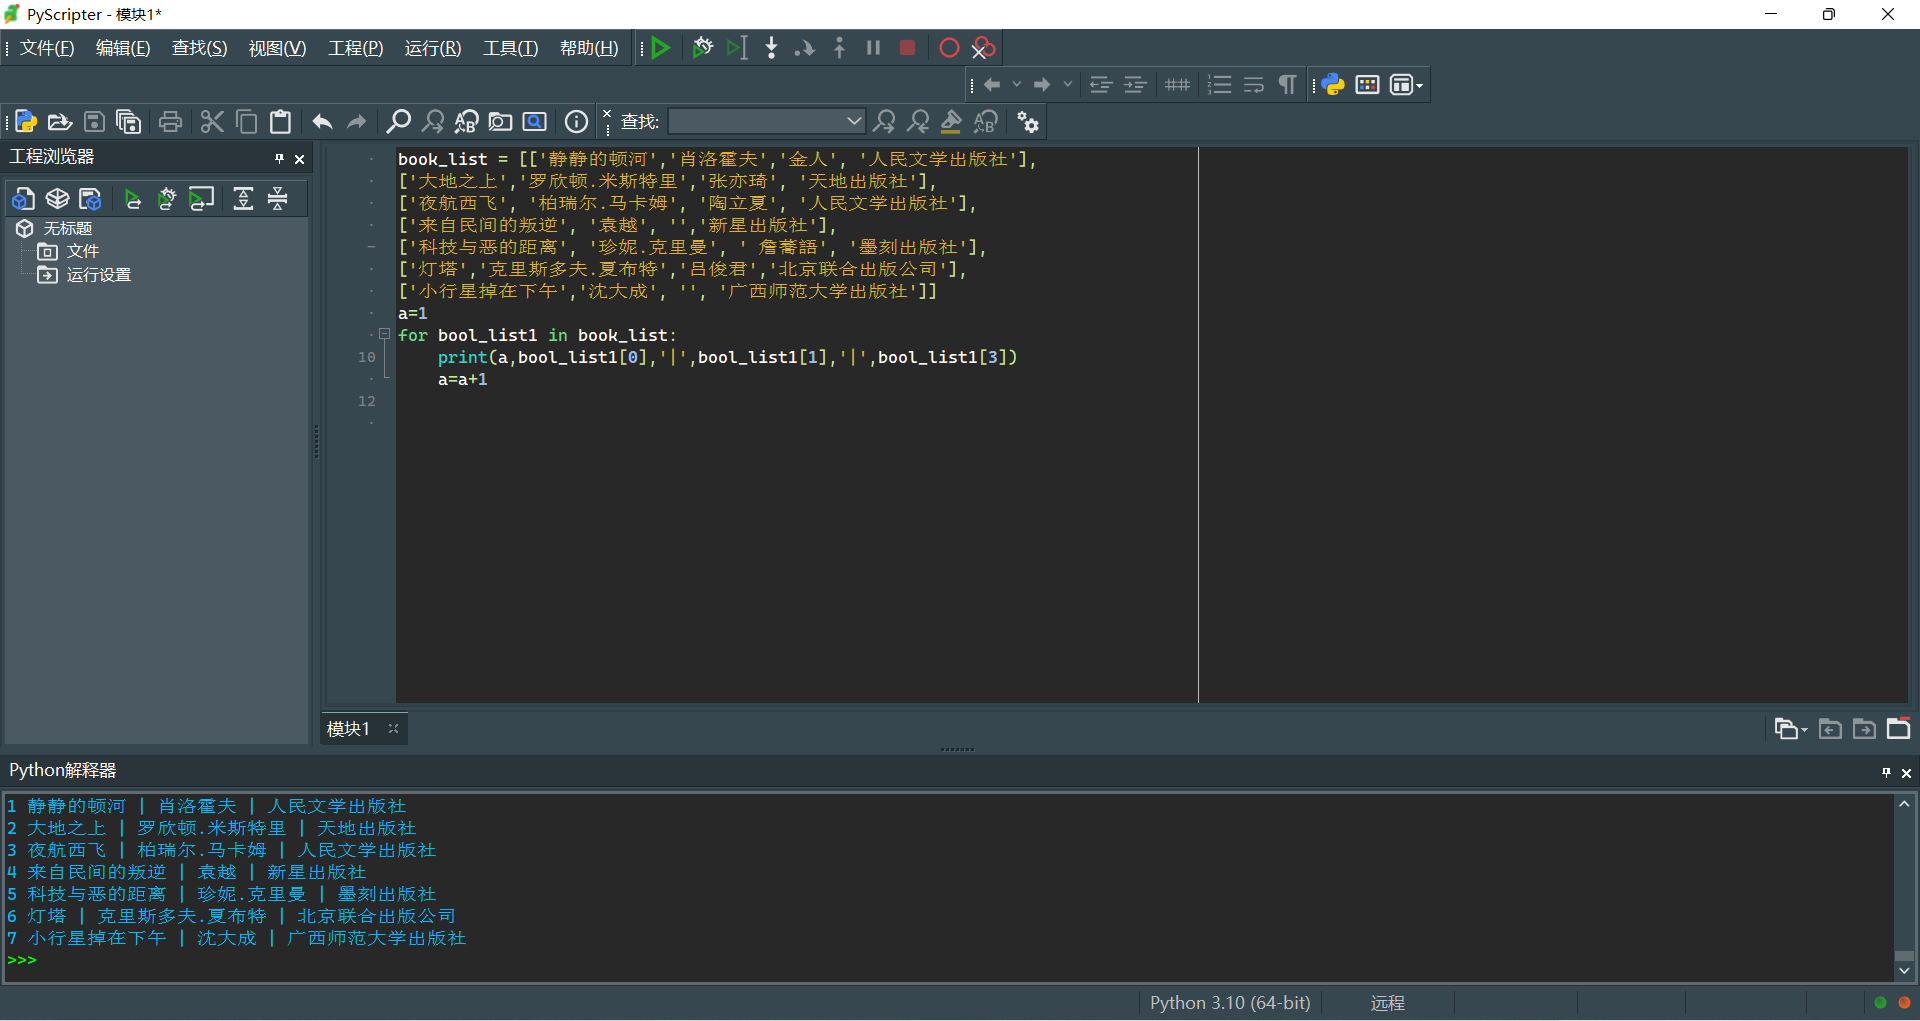Image resolution: width=1920 pixels, height=1021 pixels.
Task: Click the Find Next icon in main toolbar
Action: click(x=432, y=122)
